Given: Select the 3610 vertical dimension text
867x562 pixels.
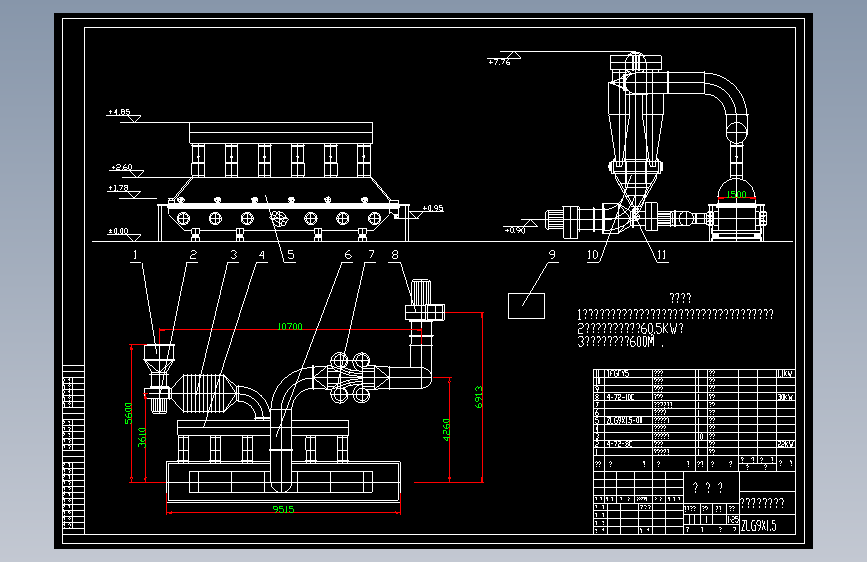Looking at the screenshot, I should (x=142, y=437).
